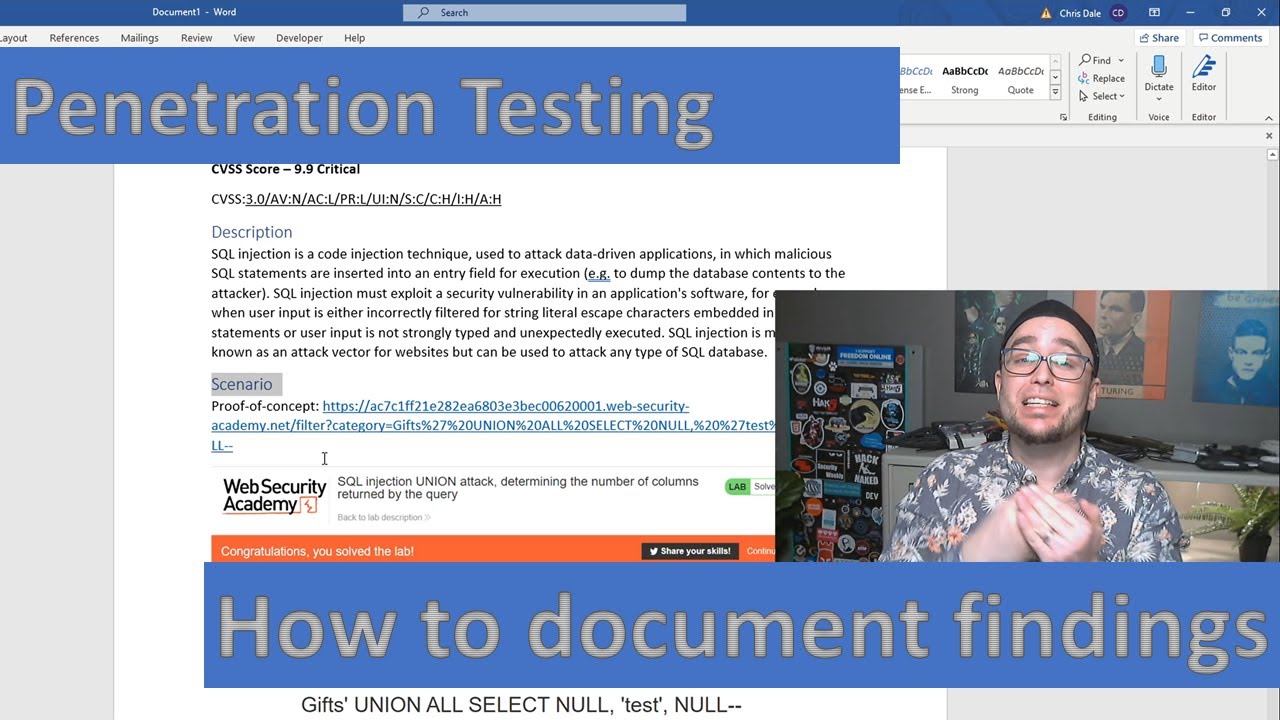The image size is (1280, 720).
Task: Click the 'CVSS Score – 9.9 Critical' line
Action: point(285,169)
